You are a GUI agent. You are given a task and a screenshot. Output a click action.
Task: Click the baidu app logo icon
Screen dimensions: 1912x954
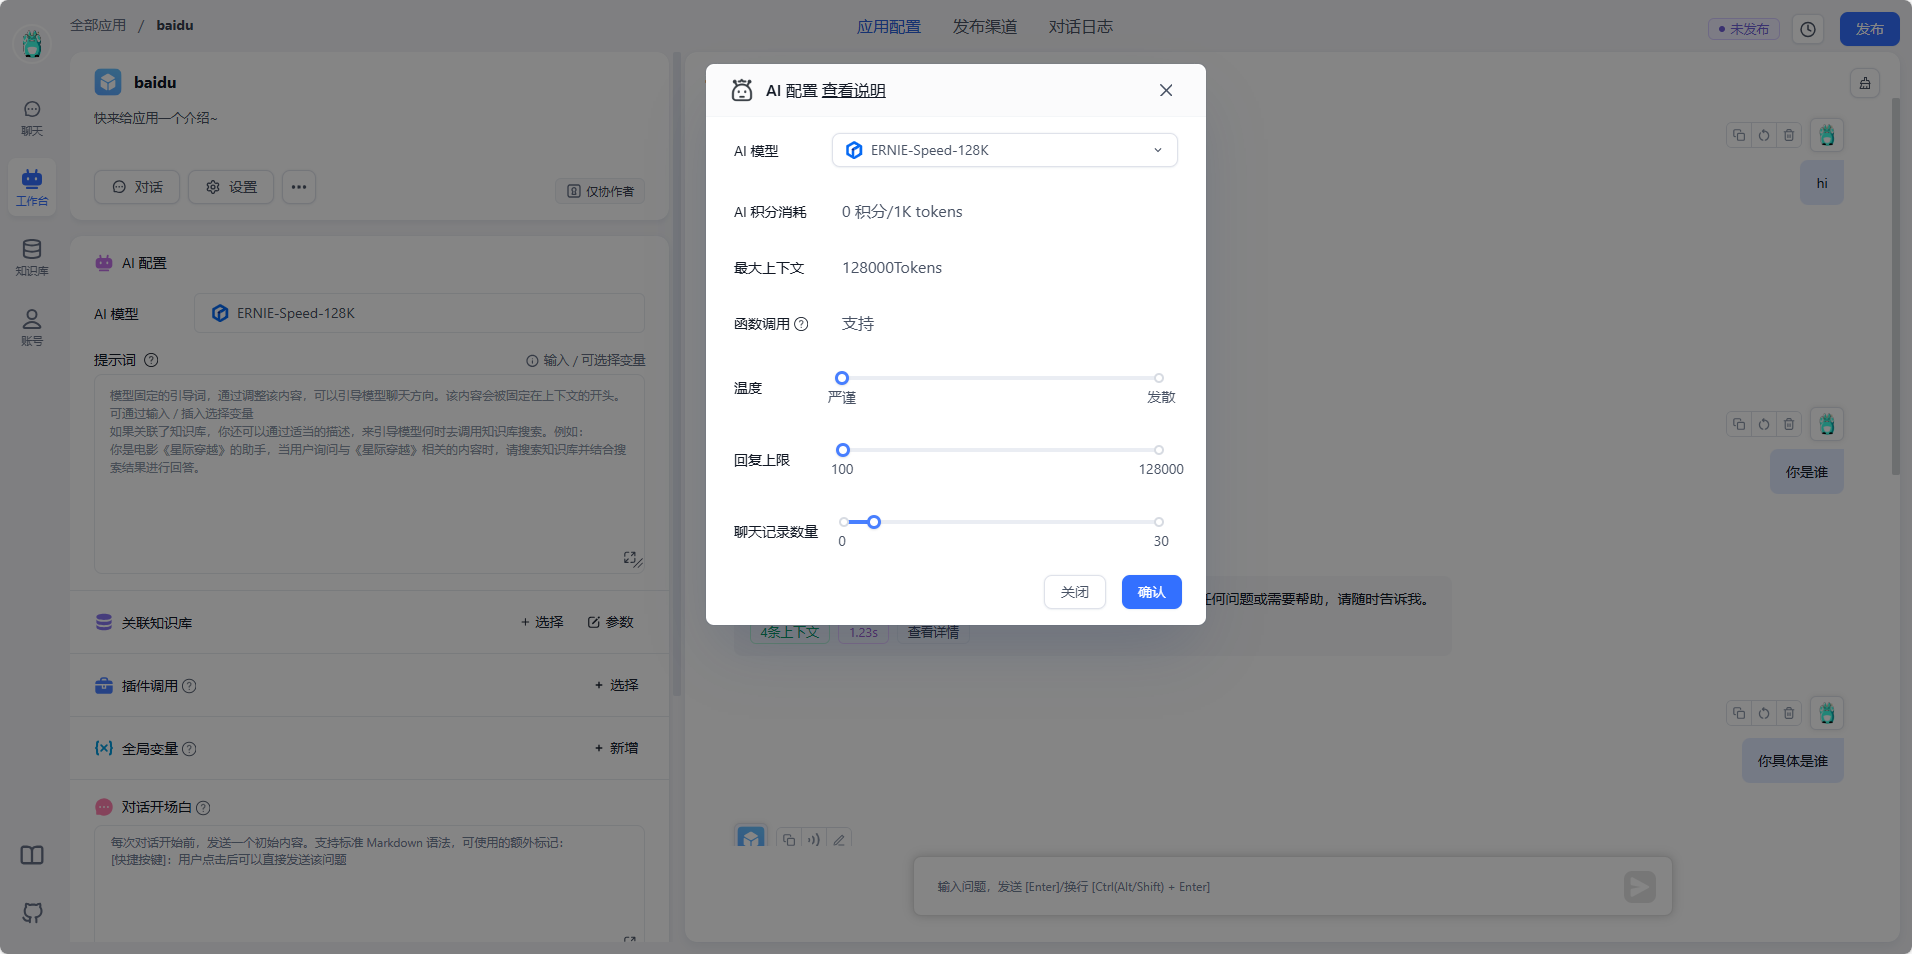tap(108, 82)
